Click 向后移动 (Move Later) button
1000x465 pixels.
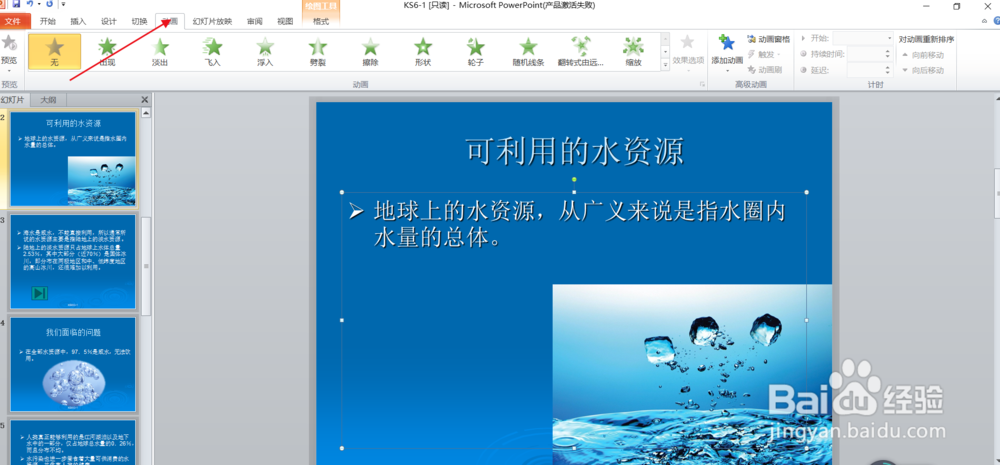pos(923,70)
